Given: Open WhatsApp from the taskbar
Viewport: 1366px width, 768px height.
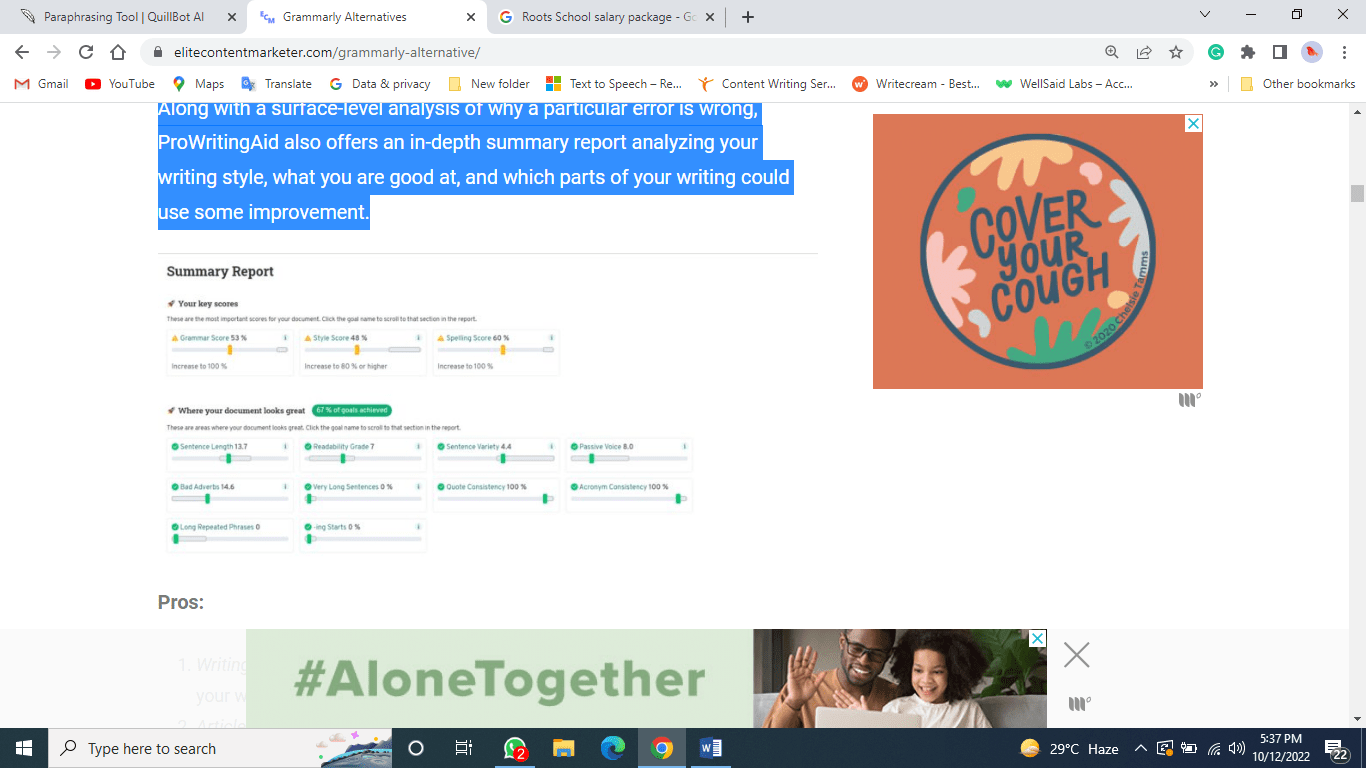Looking at the screenshot, I should coord(515,748).
